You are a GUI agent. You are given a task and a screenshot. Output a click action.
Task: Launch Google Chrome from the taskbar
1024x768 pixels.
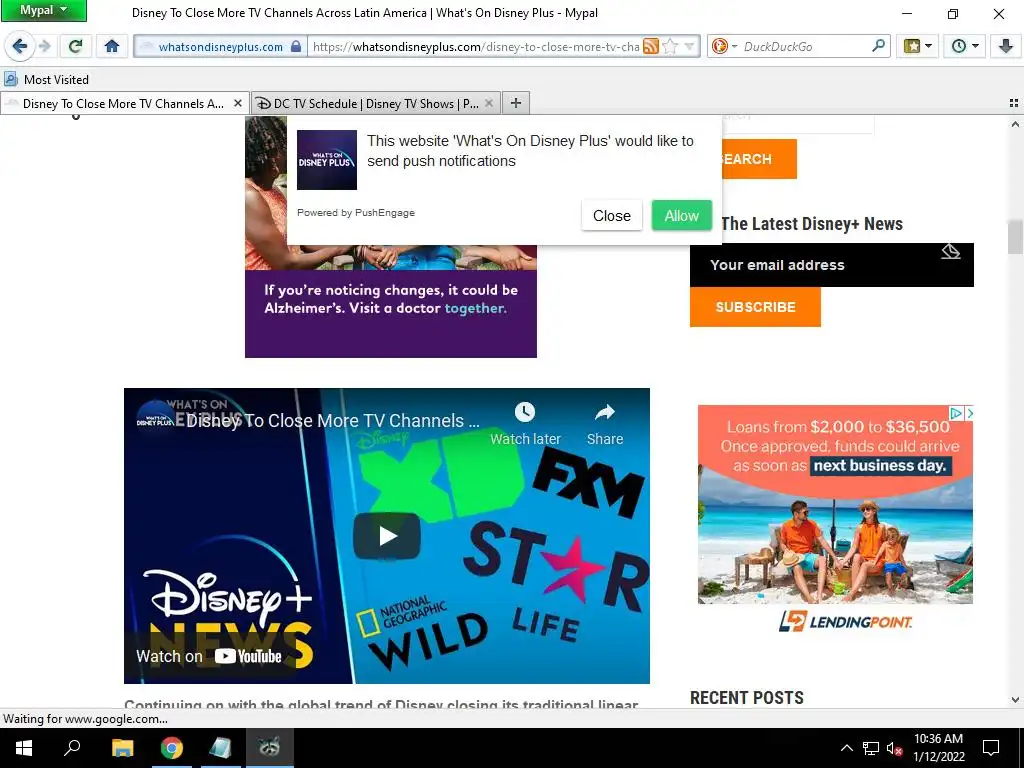(172, 748)
